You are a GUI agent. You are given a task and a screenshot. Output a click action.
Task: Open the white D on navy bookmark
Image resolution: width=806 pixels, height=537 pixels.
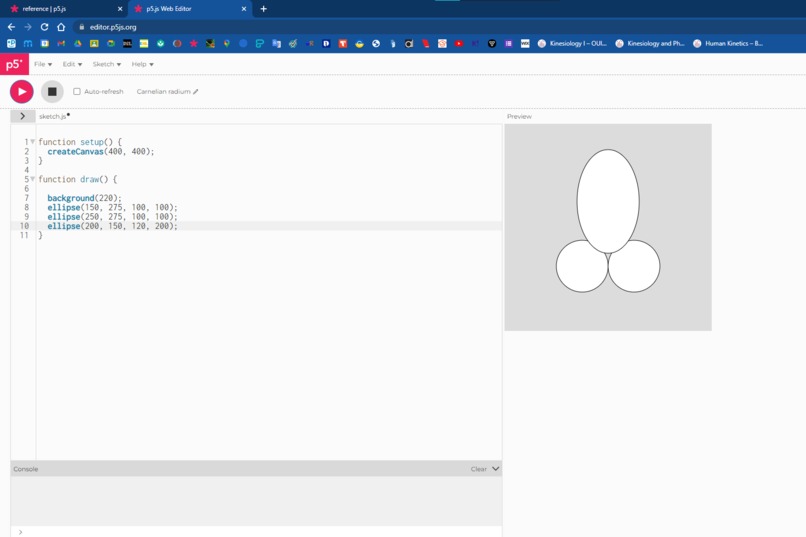pyautogui.click(x=326, y=44)
